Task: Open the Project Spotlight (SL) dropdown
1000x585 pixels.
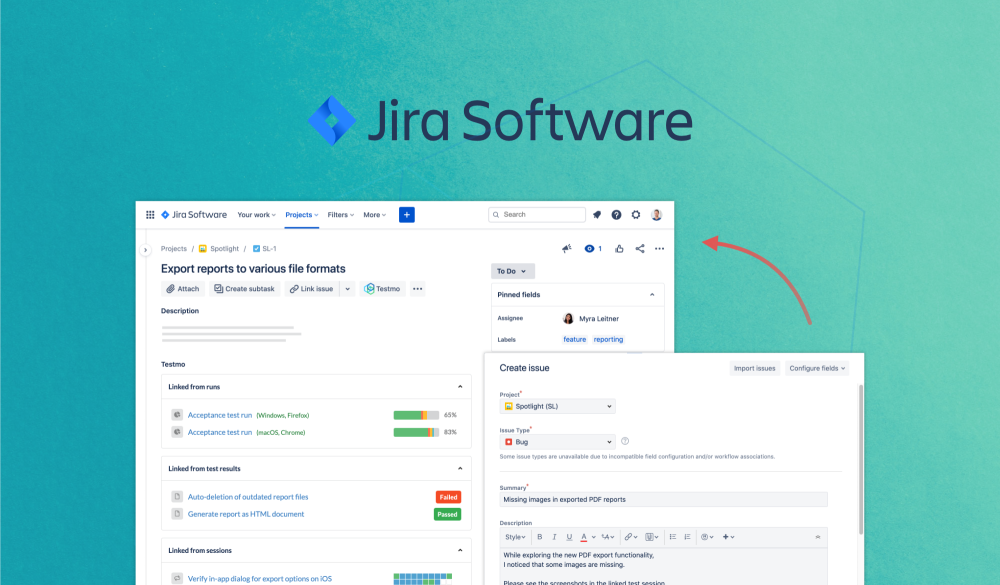Action: (557, 406)
